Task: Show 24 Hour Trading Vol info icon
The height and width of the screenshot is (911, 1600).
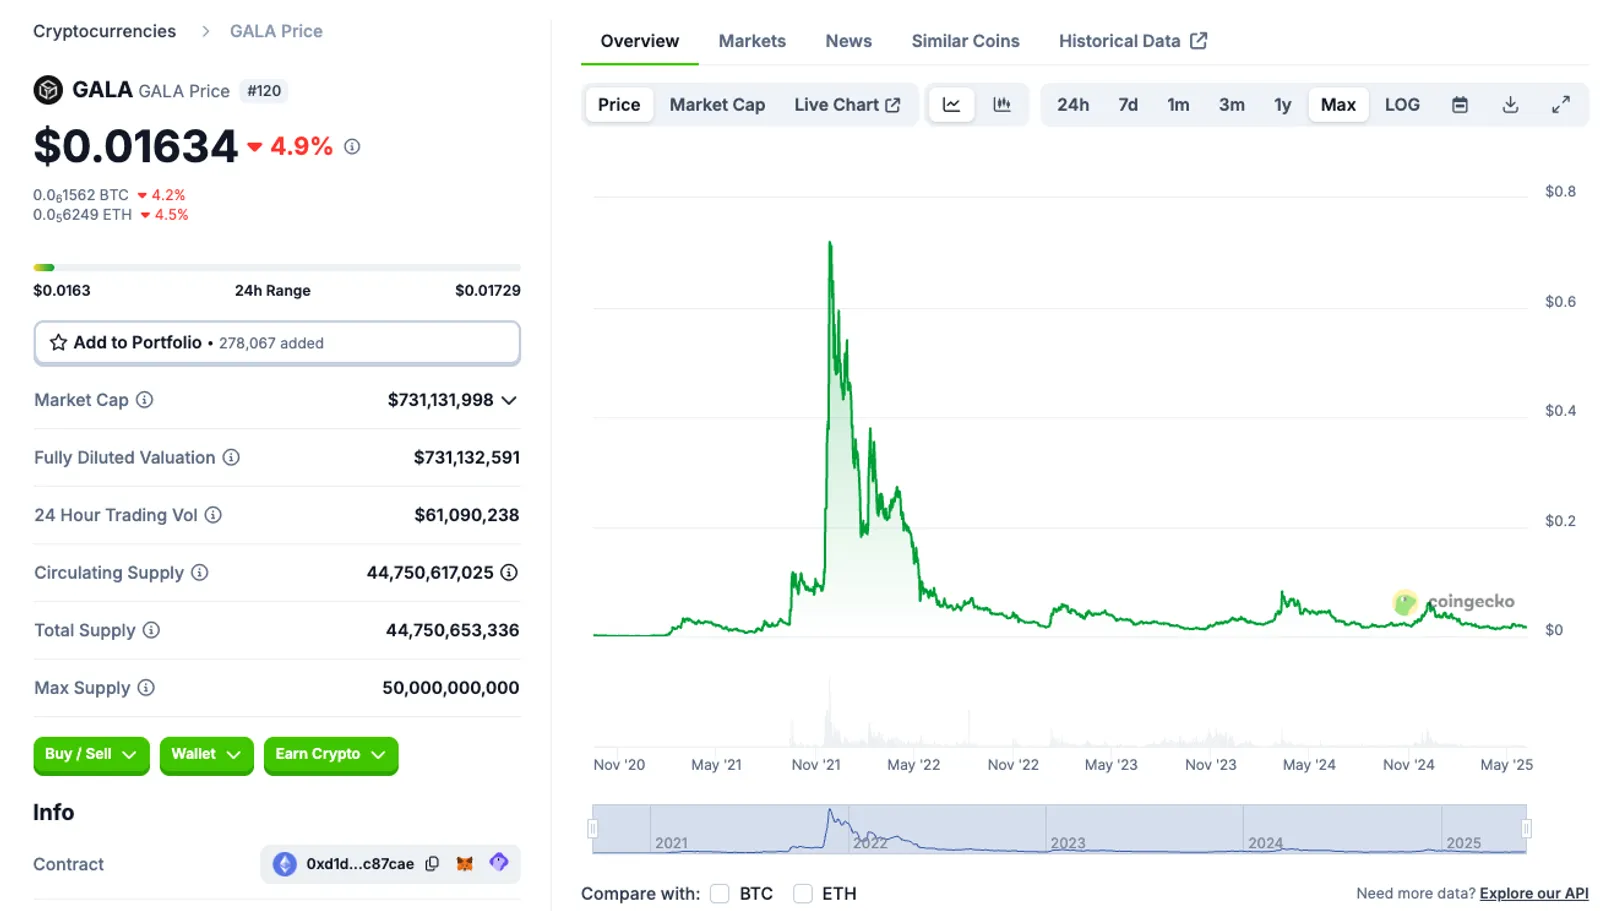Action: click(213, 515)
